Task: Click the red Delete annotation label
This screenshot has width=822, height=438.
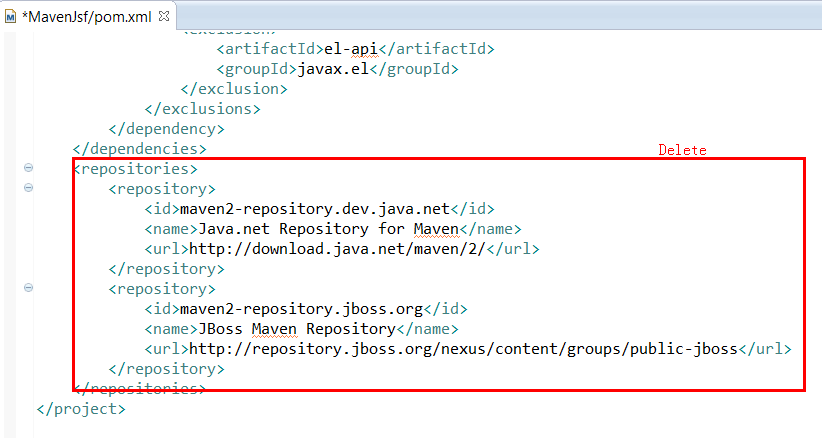Action: click(x=682, y=150)
